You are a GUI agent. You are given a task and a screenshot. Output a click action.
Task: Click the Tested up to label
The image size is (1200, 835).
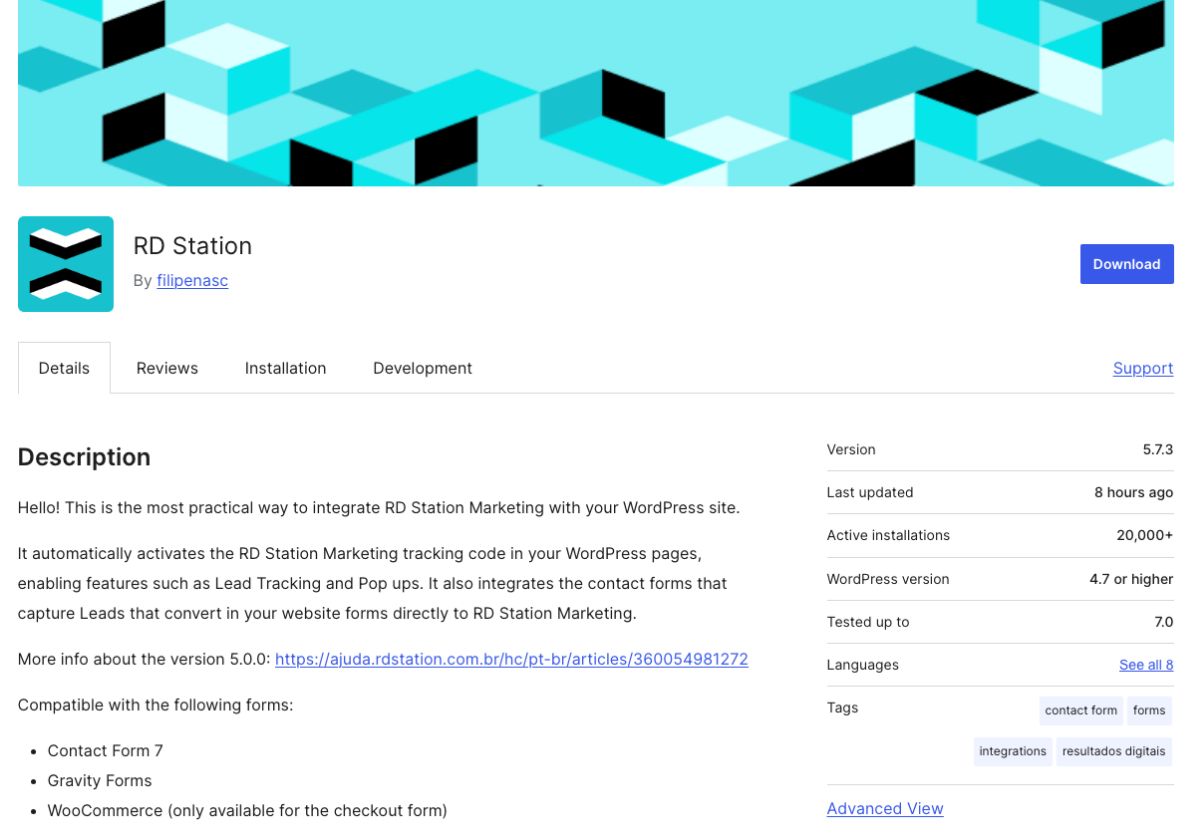[x=868, y=622]
